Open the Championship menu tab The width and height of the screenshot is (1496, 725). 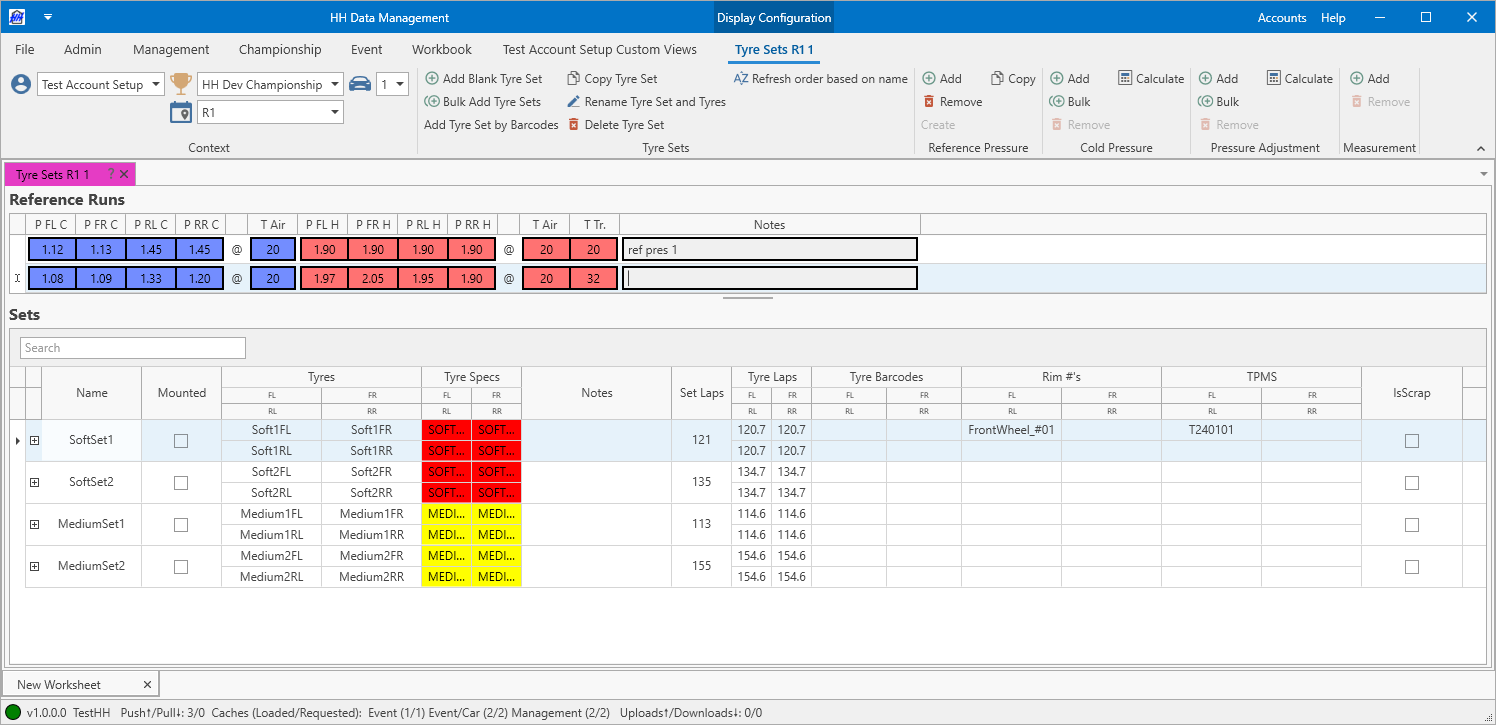[x=280, y=49]
